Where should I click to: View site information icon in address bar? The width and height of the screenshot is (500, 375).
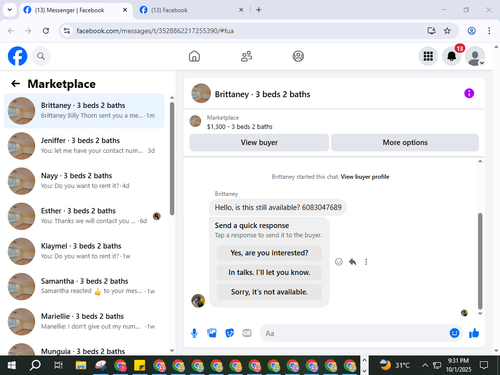click(67, 31)
